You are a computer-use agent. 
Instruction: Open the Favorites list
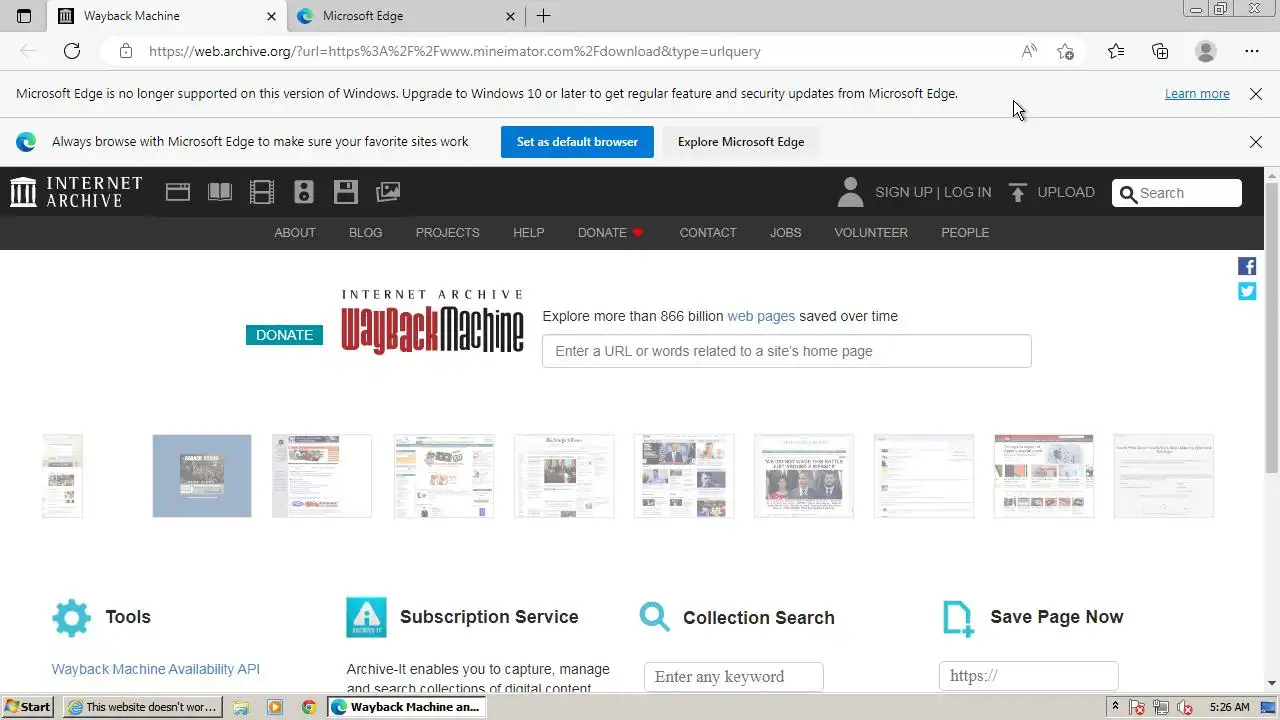pyautogui.click(x=1116, y=51)
